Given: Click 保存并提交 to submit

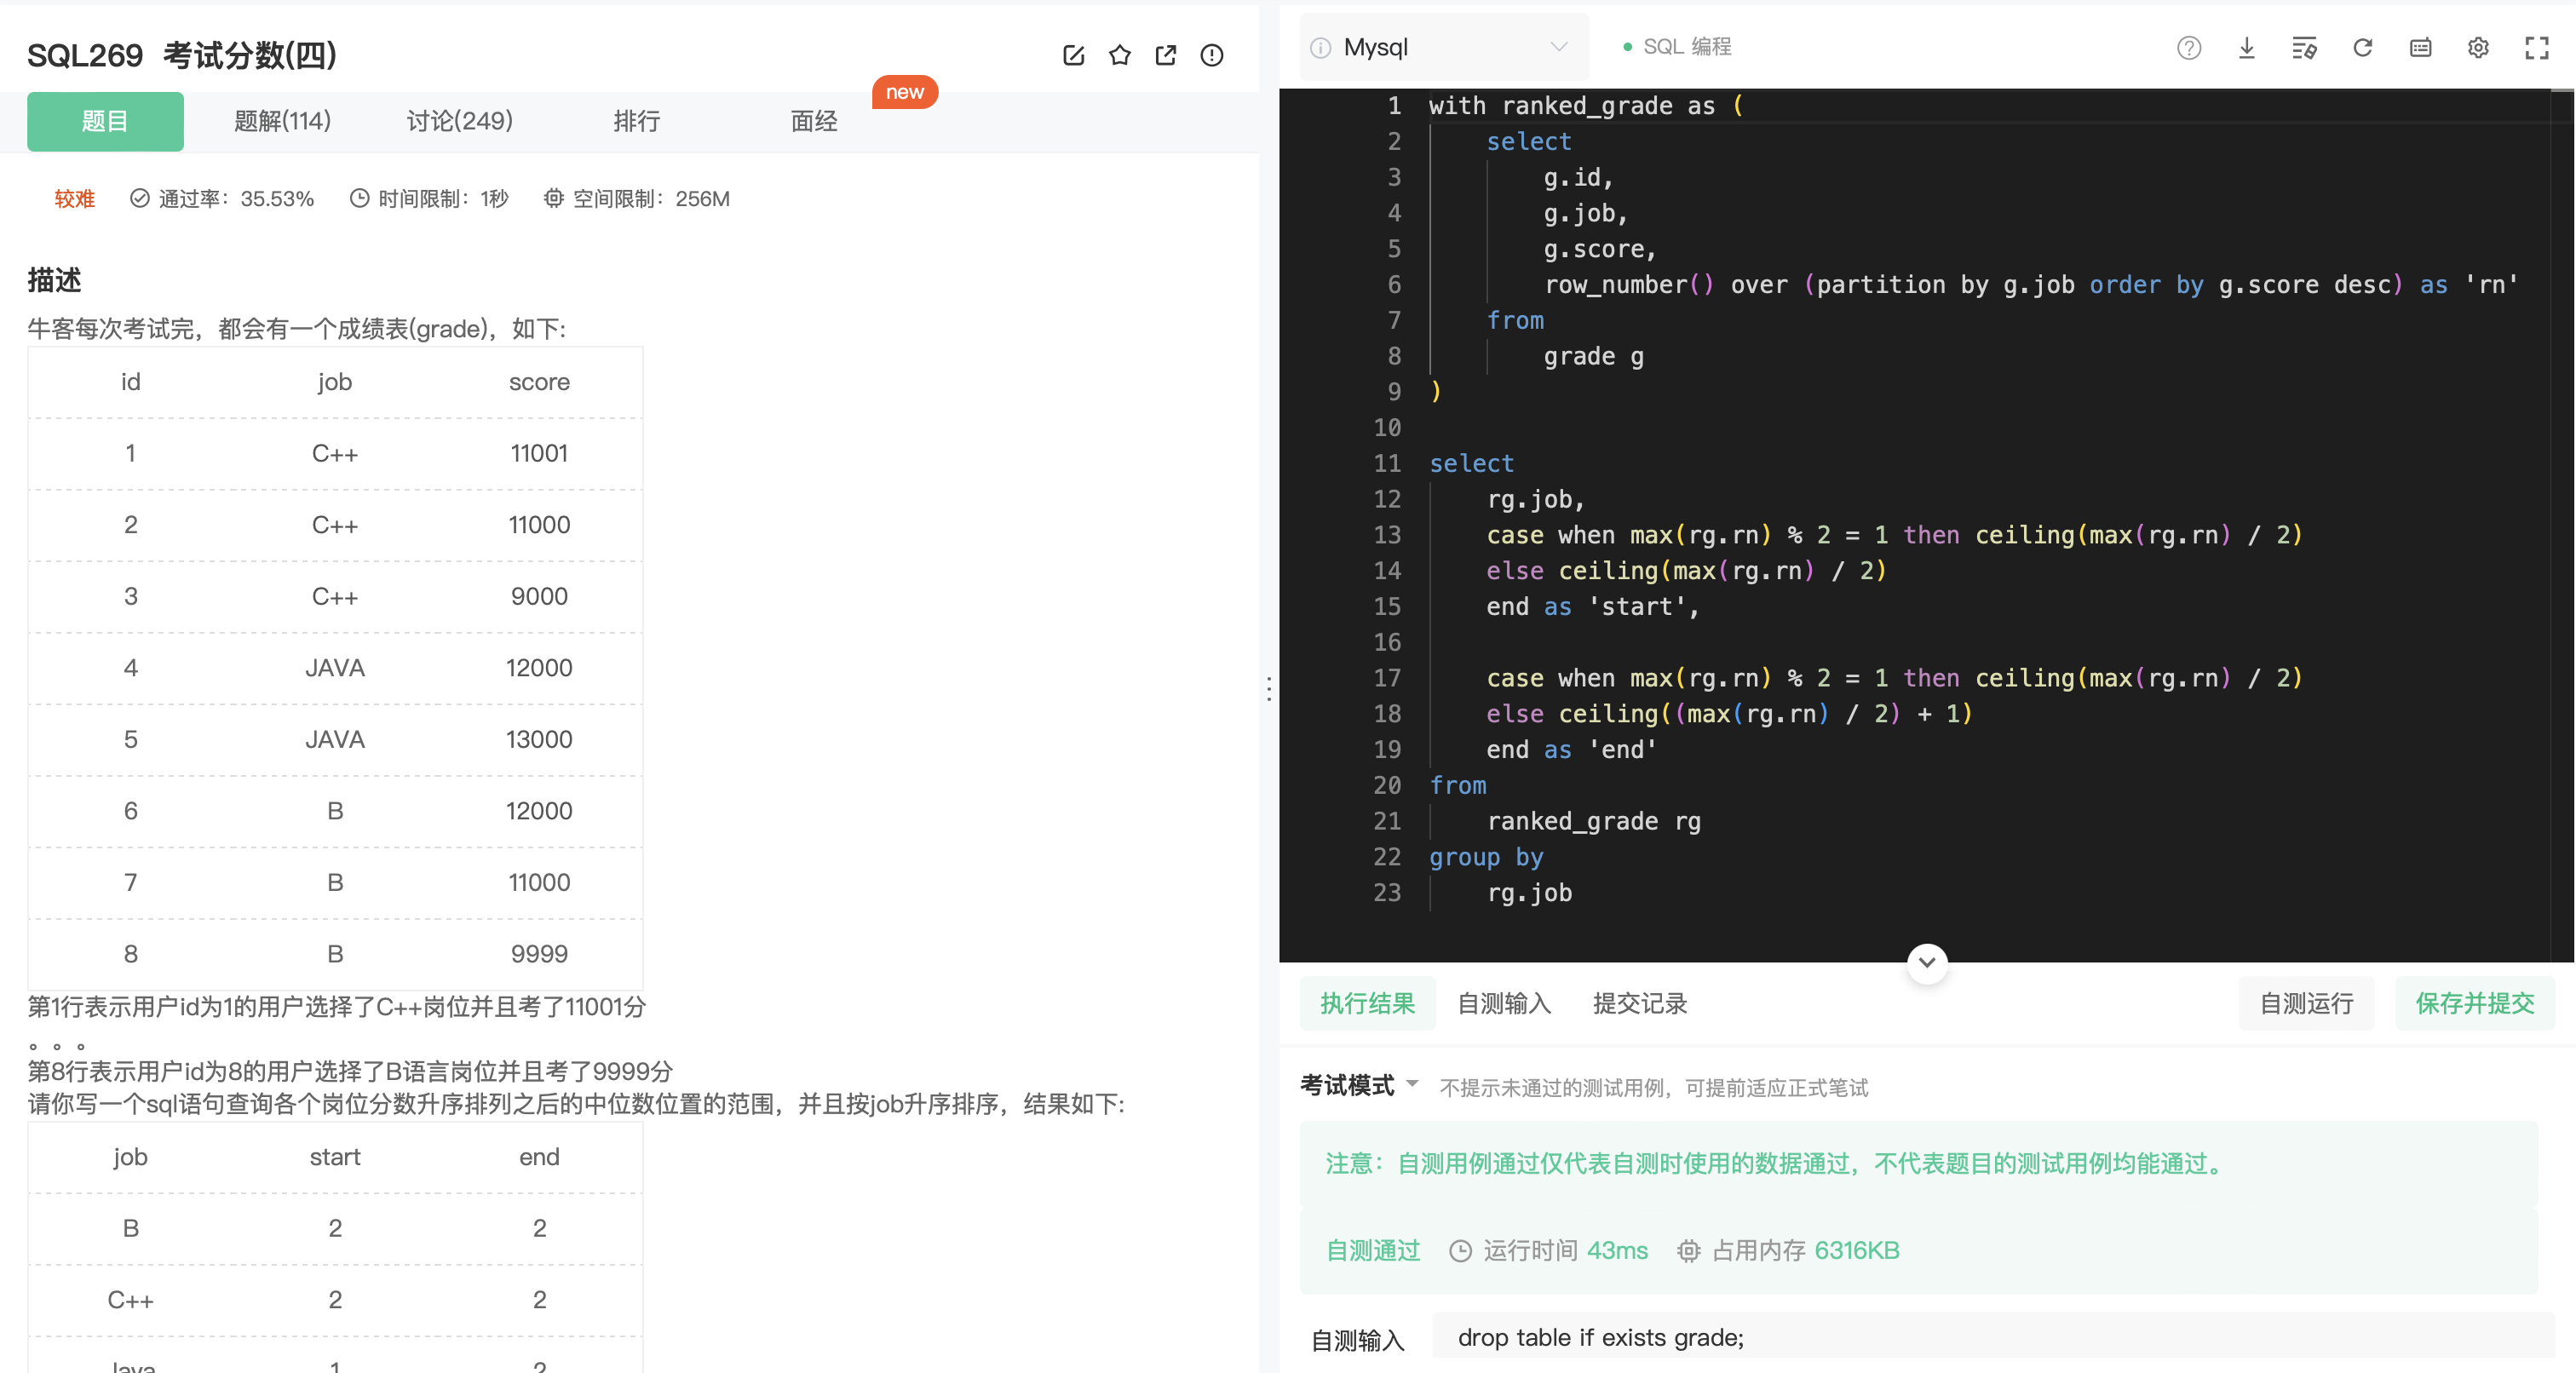Looking at the screenshot, I should click(x=2474, y=1003).
